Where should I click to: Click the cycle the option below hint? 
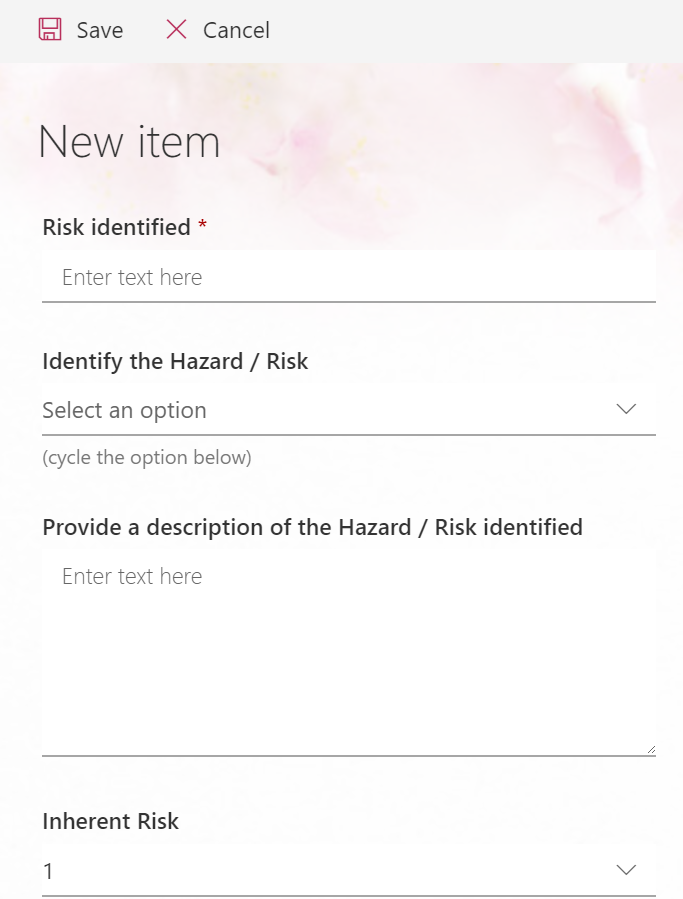point(146,458)
